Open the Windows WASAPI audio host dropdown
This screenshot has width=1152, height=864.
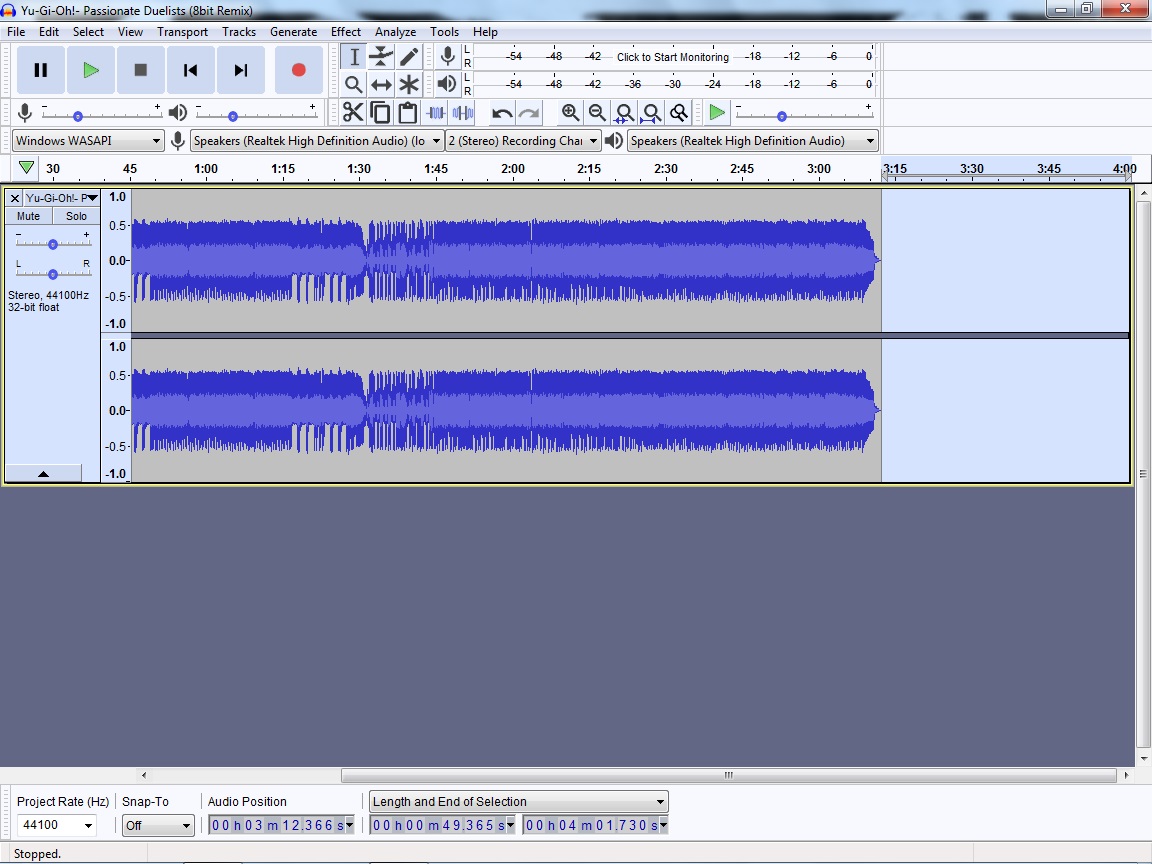[x=87, y=140]
